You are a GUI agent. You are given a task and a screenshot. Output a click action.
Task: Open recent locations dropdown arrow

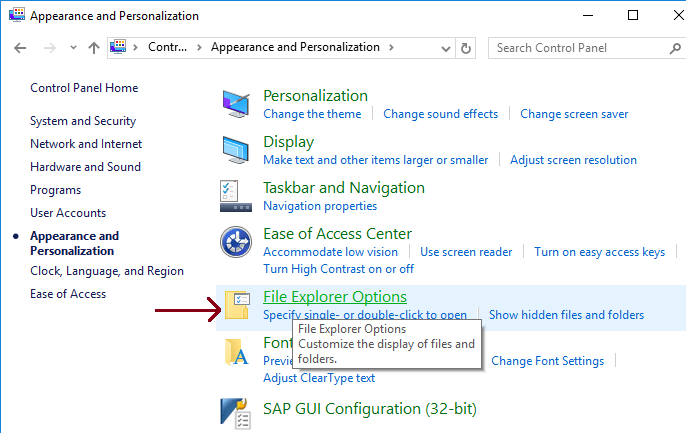pyautogui.click(x=73, y=48)
